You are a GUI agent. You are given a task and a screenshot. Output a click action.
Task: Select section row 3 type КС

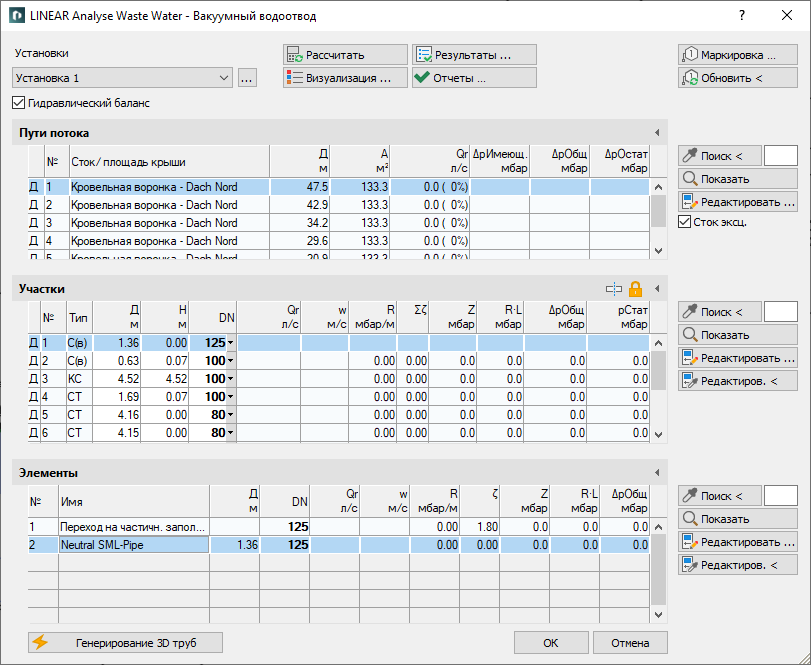click(339, 379)
